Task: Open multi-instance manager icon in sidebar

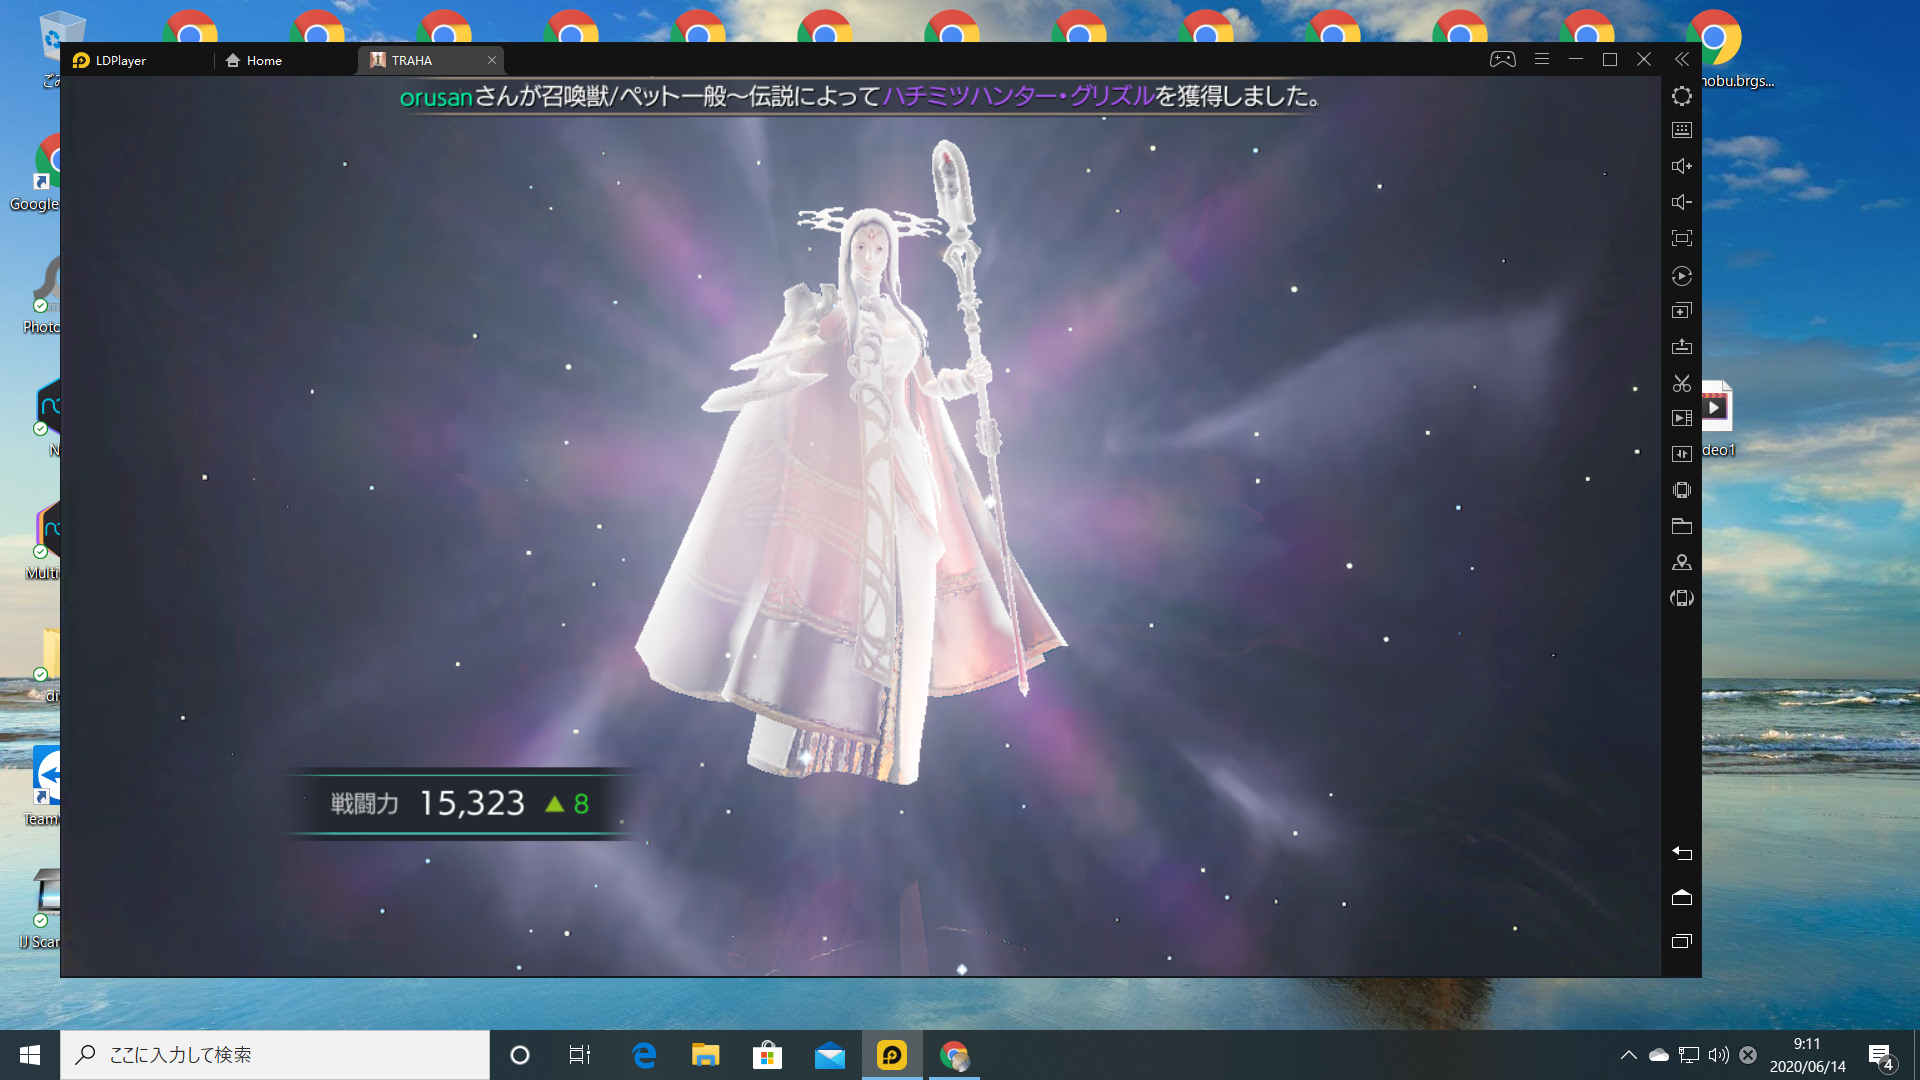Action: 1682,311
